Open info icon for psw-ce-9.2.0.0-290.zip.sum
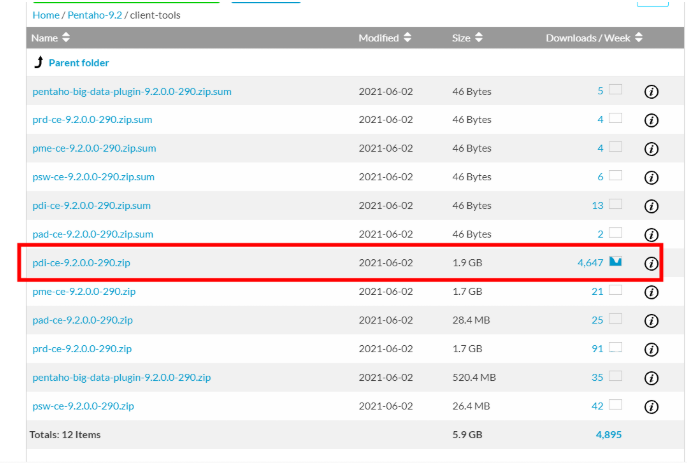 [x=651, y=178]
